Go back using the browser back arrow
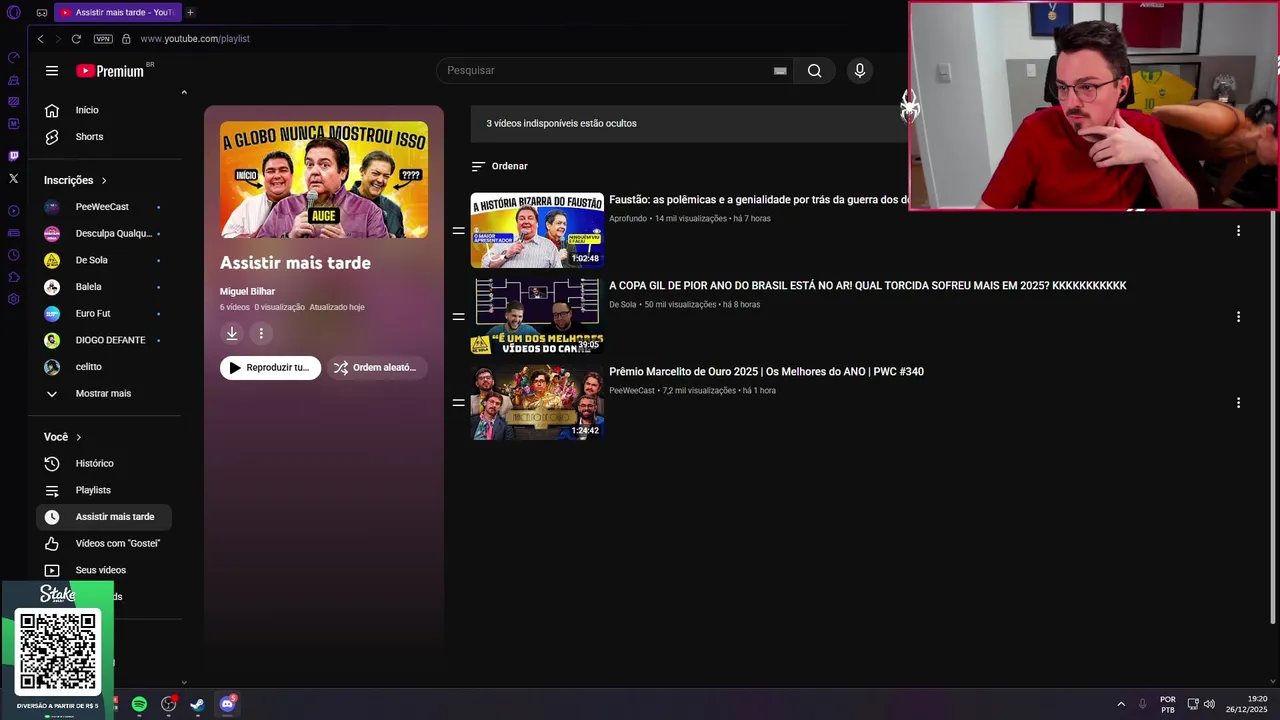 point(40,39)
